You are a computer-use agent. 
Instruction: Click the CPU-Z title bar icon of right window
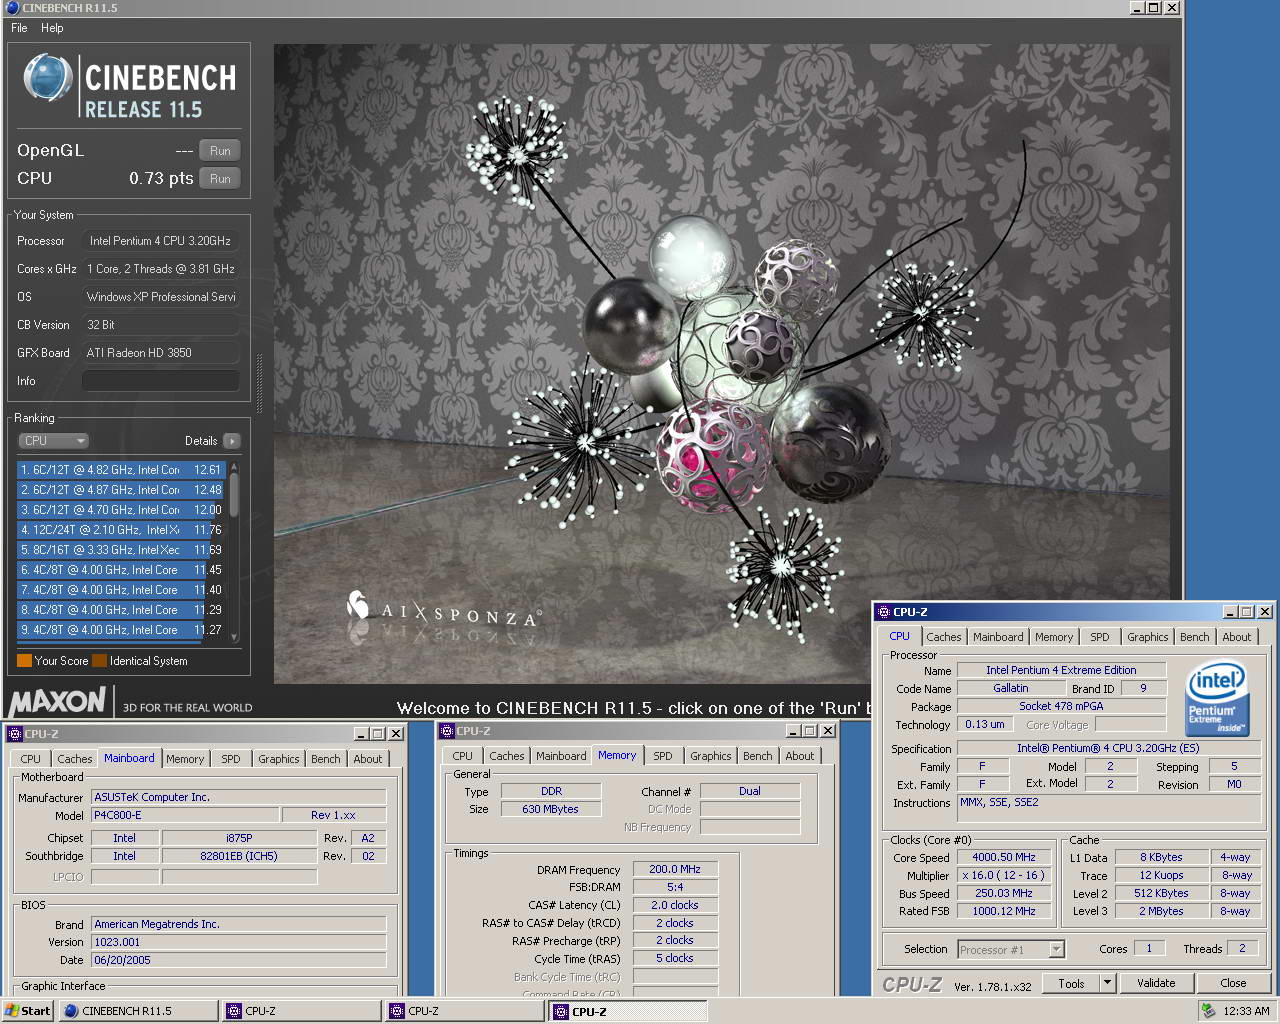883,612
